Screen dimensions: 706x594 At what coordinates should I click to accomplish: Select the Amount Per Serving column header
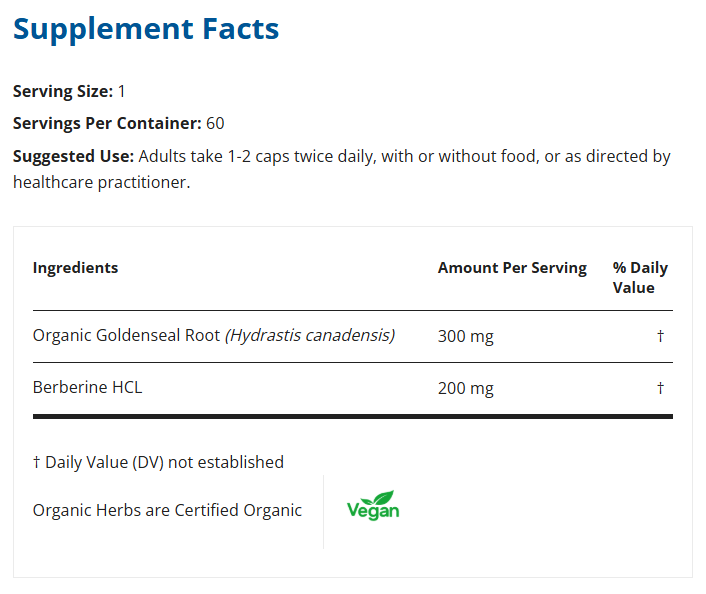[512, 268]
